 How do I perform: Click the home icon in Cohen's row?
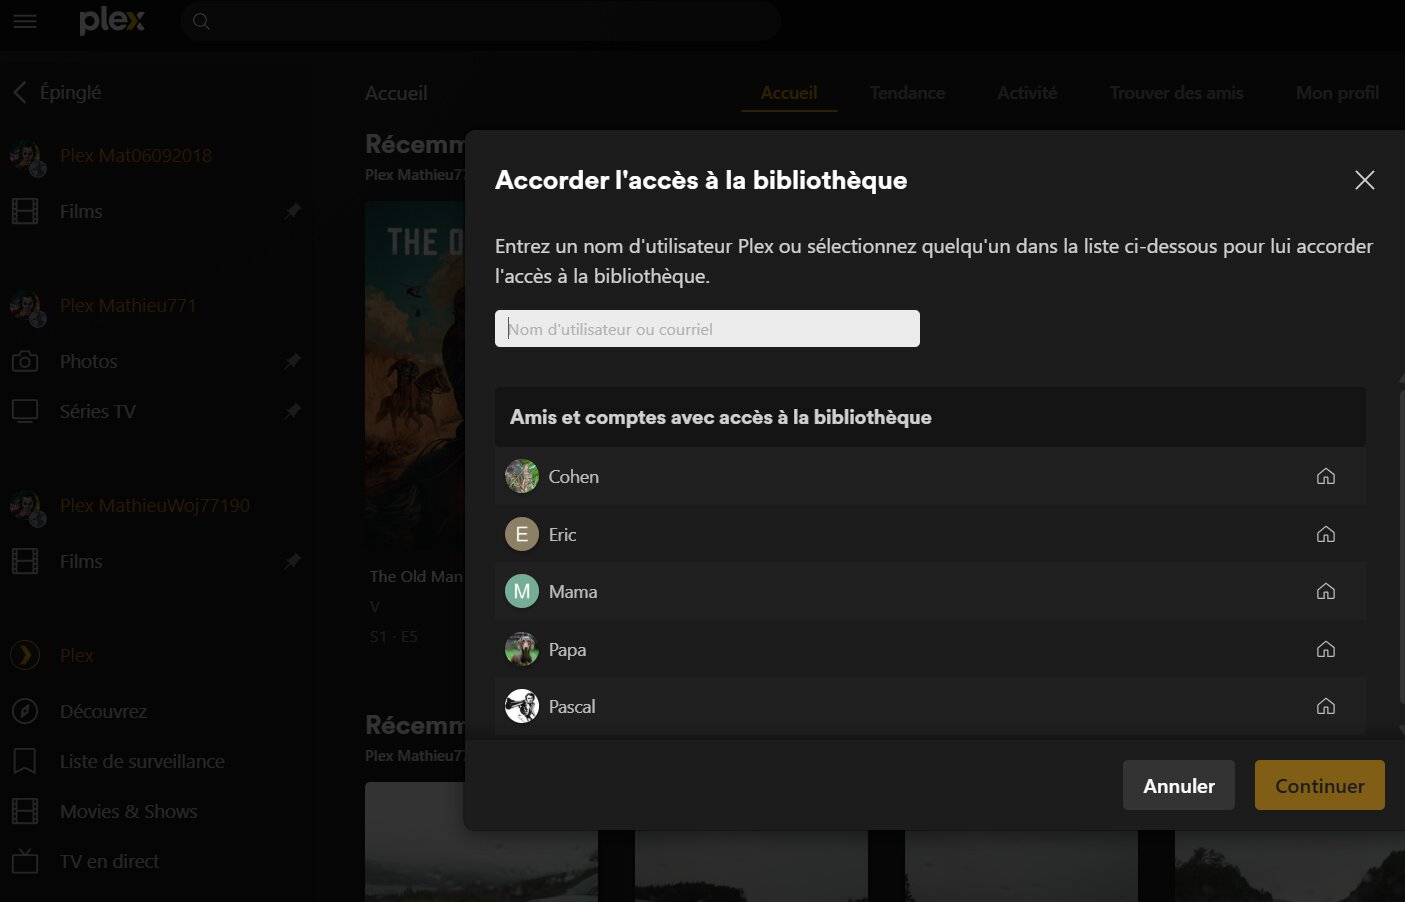coord(1326,476)
